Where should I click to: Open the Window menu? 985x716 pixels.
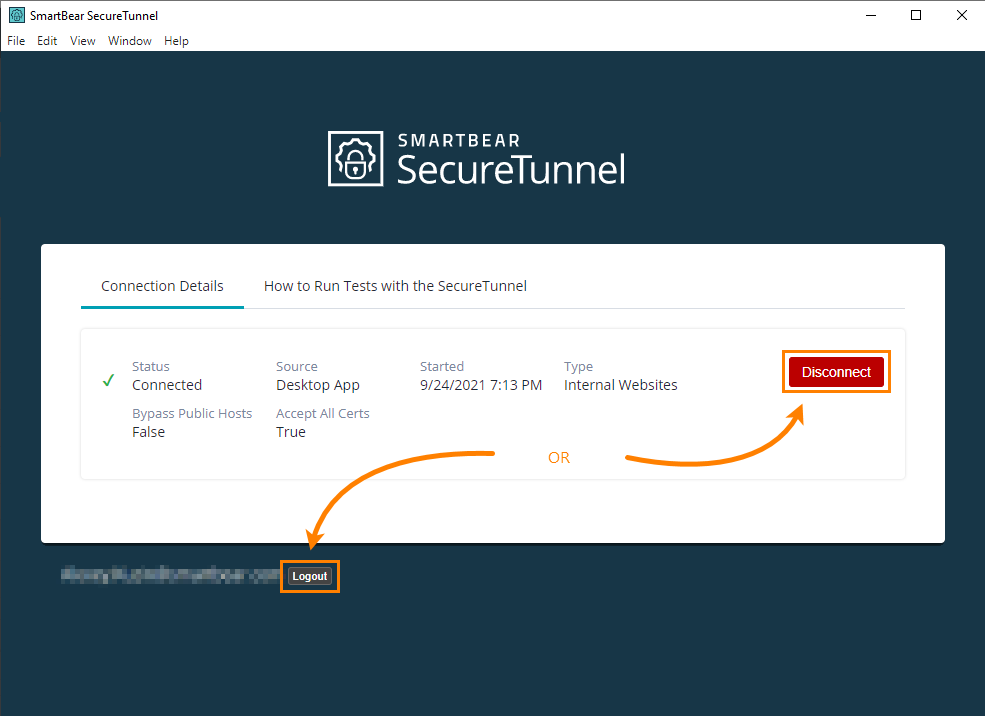130,41
